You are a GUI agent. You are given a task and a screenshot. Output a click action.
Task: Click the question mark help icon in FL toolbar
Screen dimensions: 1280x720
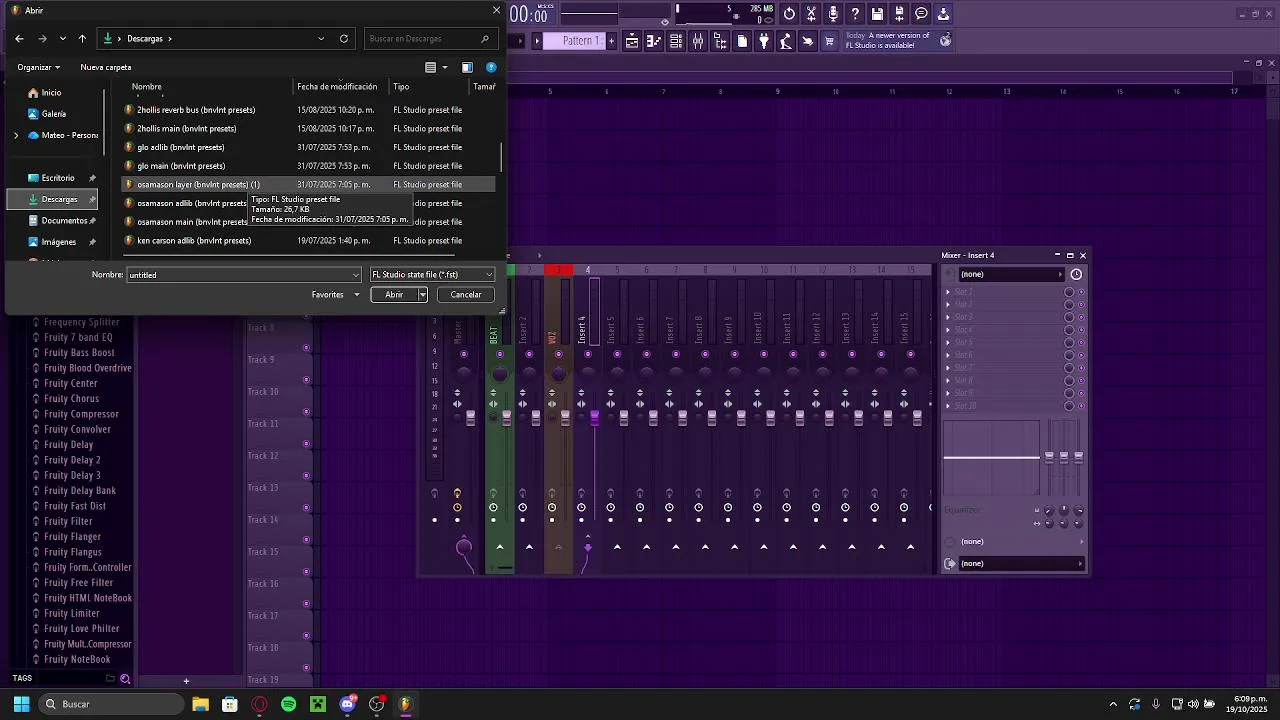[x=855, y=14]
